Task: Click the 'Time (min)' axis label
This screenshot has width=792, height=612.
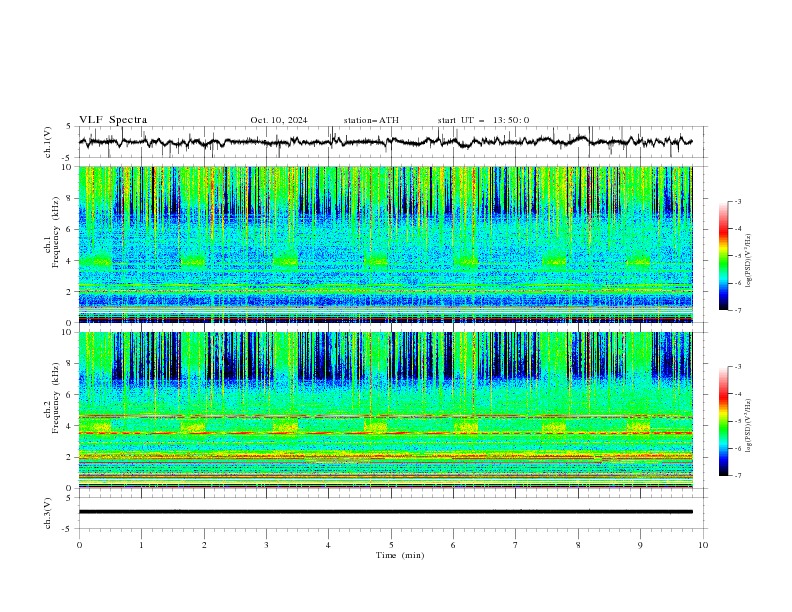Action: pyautogui.click(x=400, y=555)
